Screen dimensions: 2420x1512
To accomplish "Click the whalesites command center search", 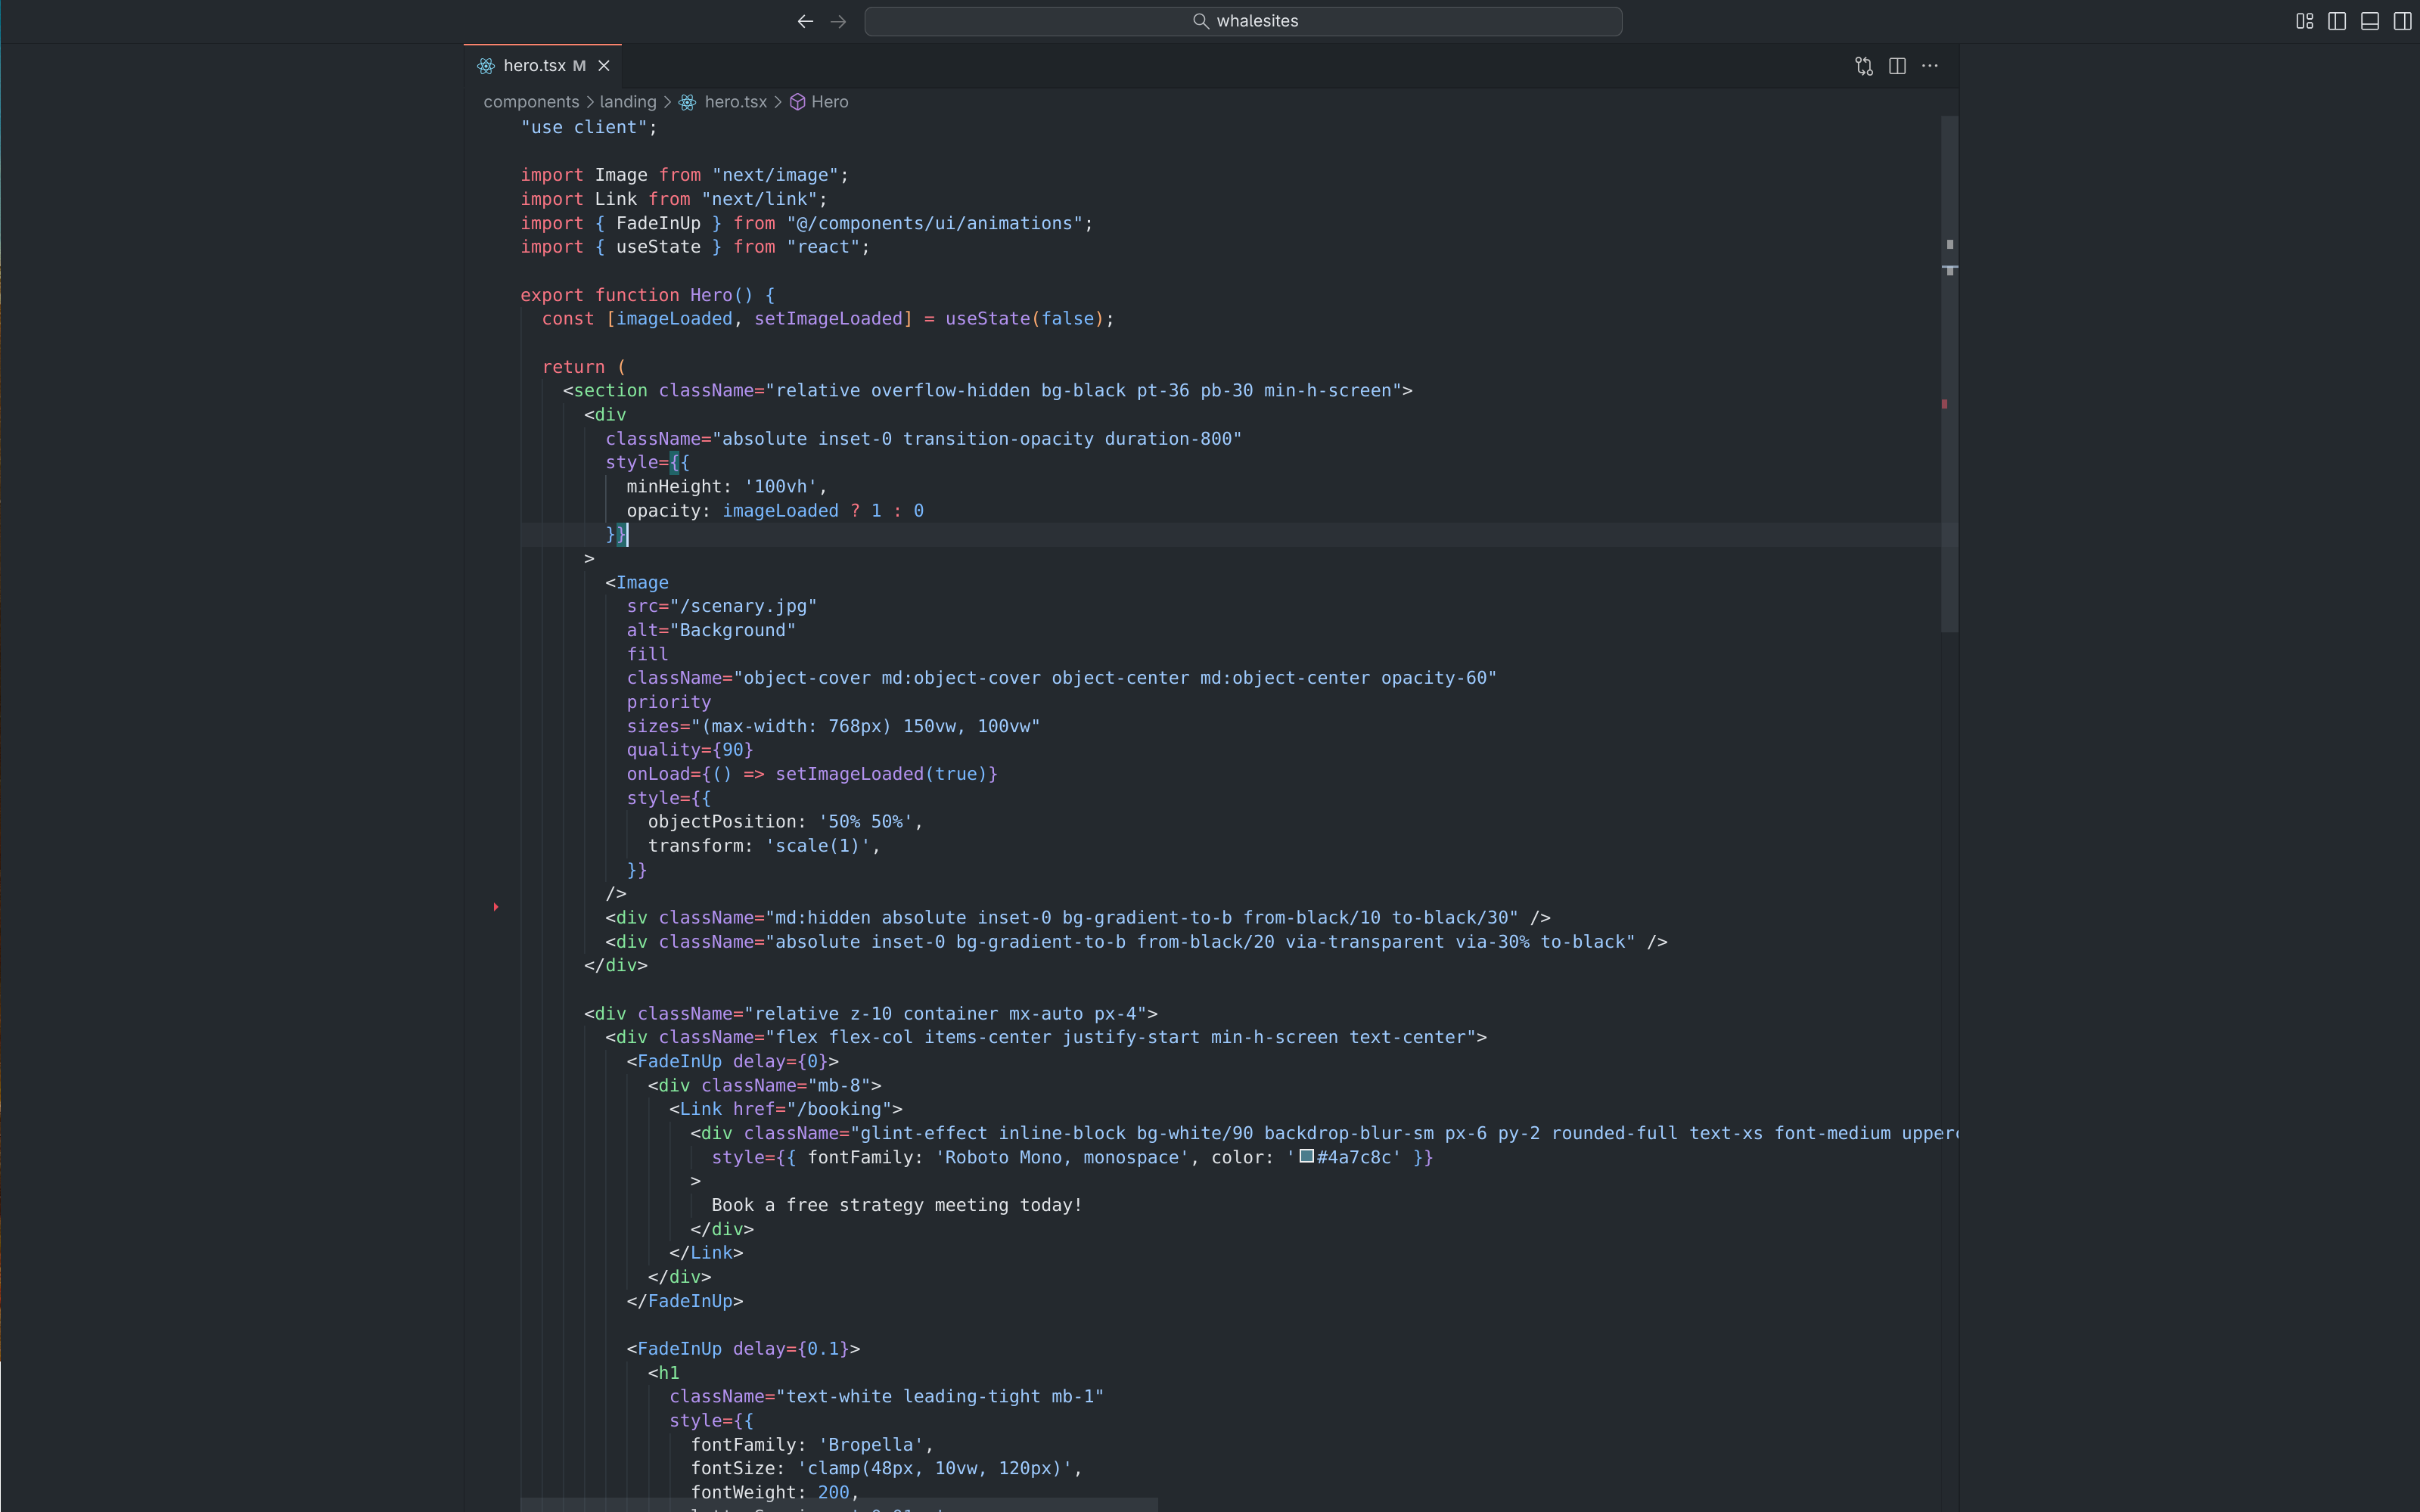I will 1243,21.
